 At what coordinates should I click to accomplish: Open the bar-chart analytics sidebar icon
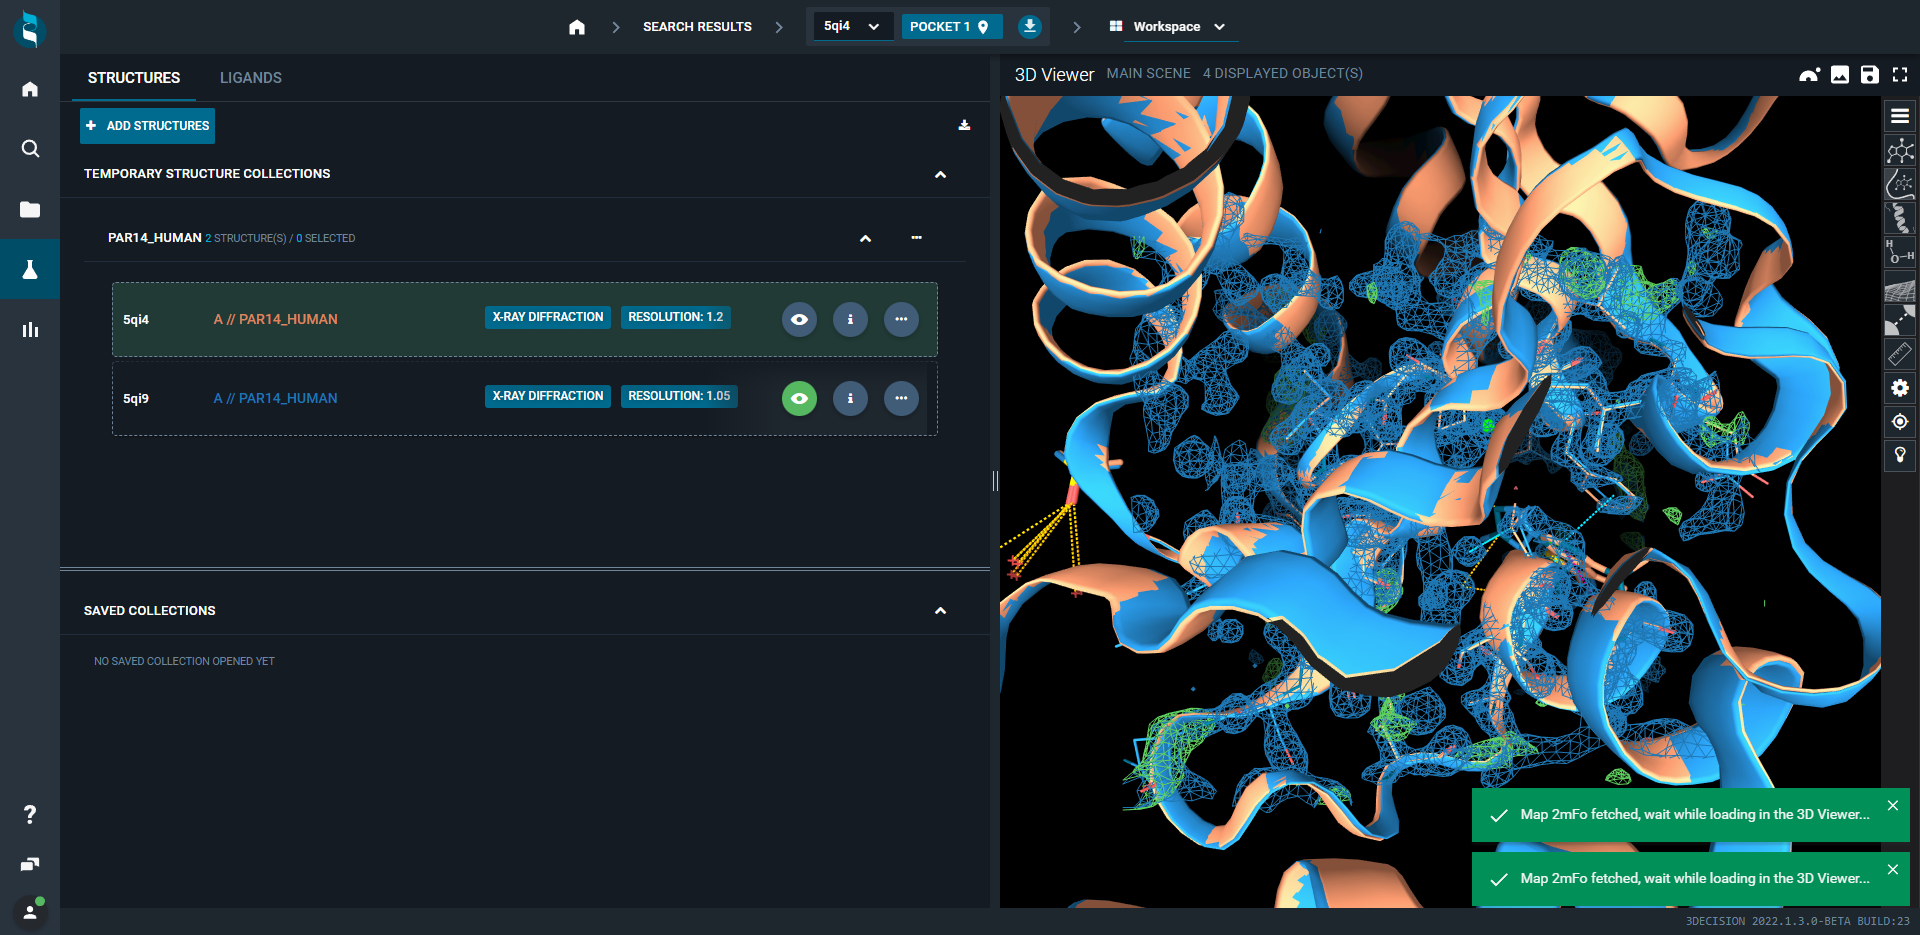pyautogui.click(x=30, y=329)
